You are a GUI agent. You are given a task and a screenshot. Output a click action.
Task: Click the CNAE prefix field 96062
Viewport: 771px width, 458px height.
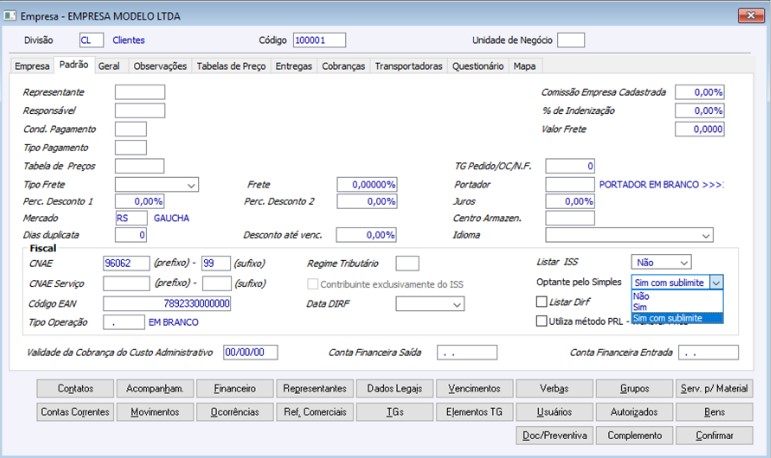[x=126, y=263]
